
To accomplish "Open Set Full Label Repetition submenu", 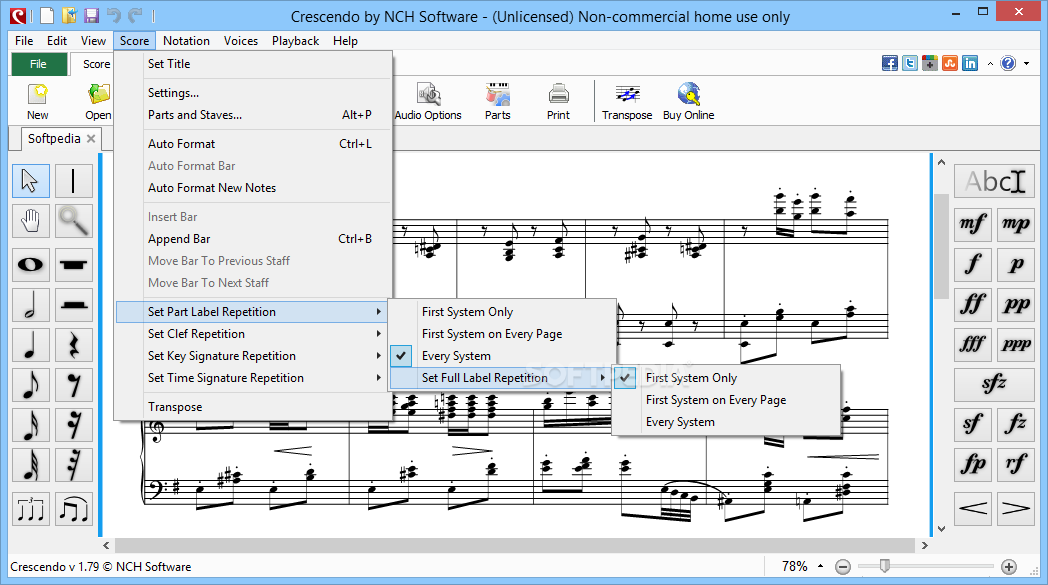I will coord(501,378).
